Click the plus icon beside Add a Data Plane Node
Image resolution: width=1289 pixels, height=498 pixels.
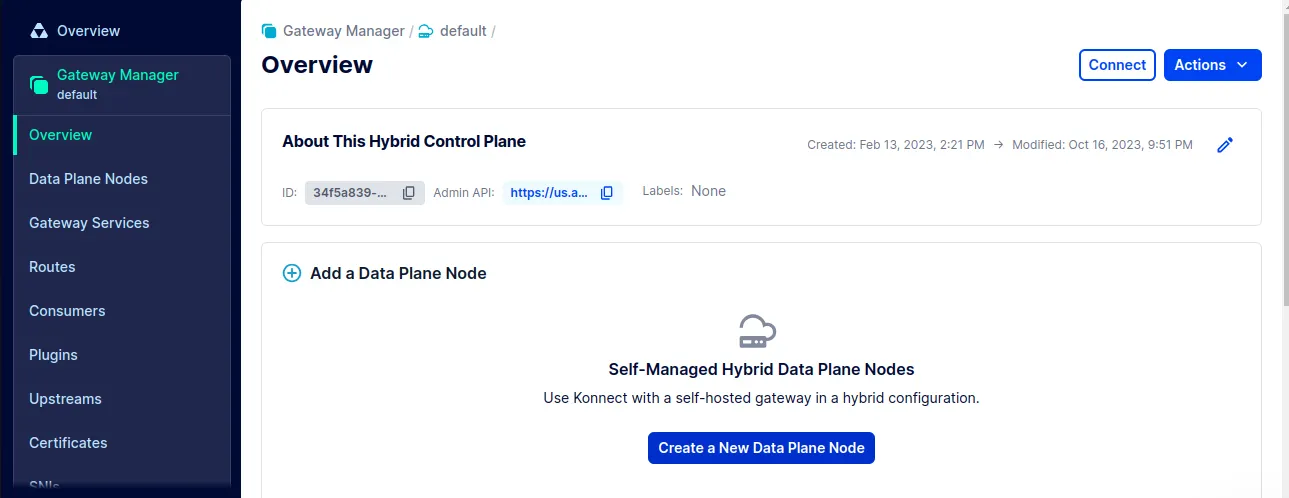tap(292, 273)
